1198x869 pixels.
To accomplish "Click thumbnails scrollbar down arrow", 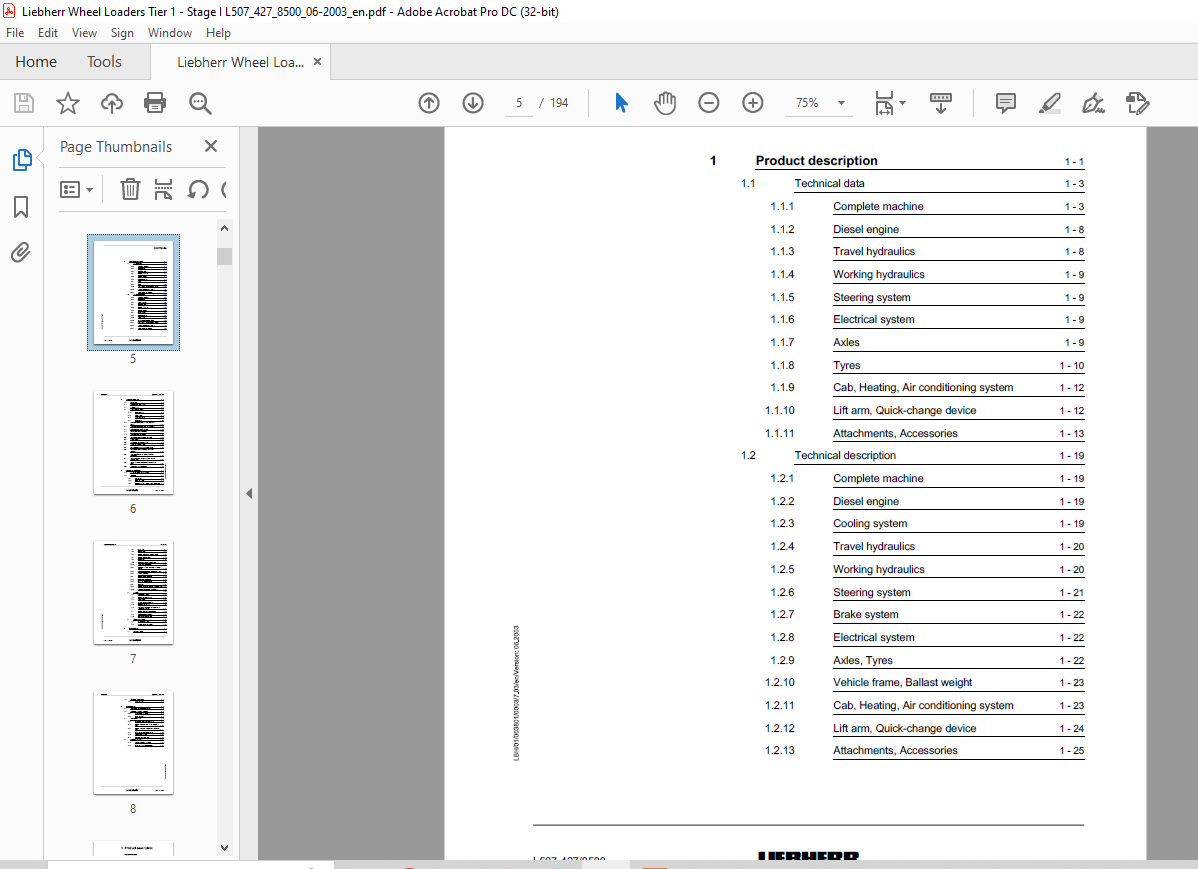I will click(224, 848).
